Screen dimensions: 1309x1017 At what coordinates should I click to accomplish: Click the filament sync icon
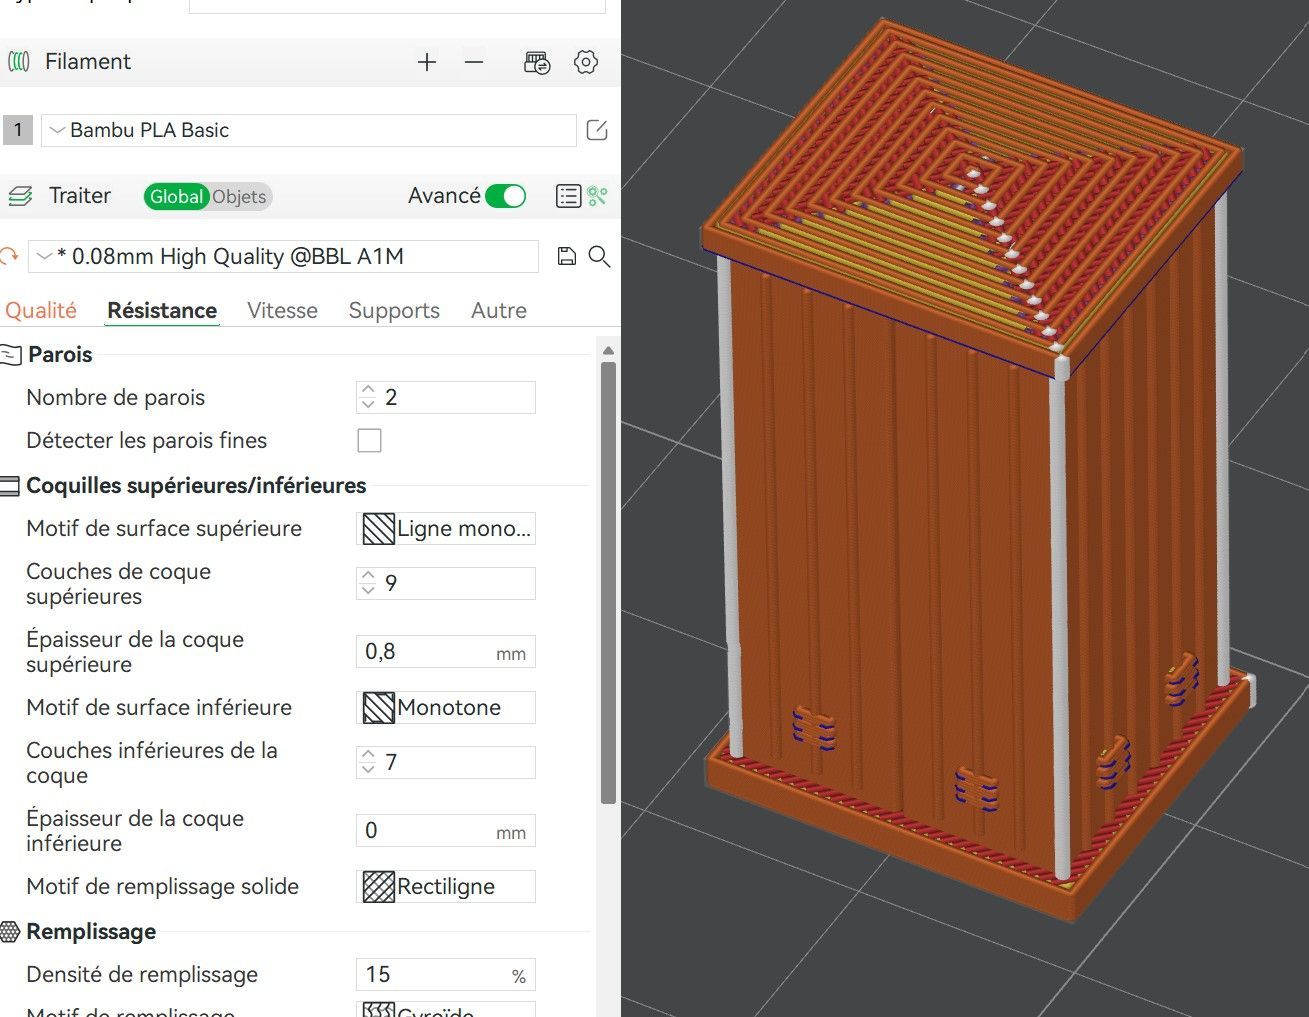[x=537, y=63]
